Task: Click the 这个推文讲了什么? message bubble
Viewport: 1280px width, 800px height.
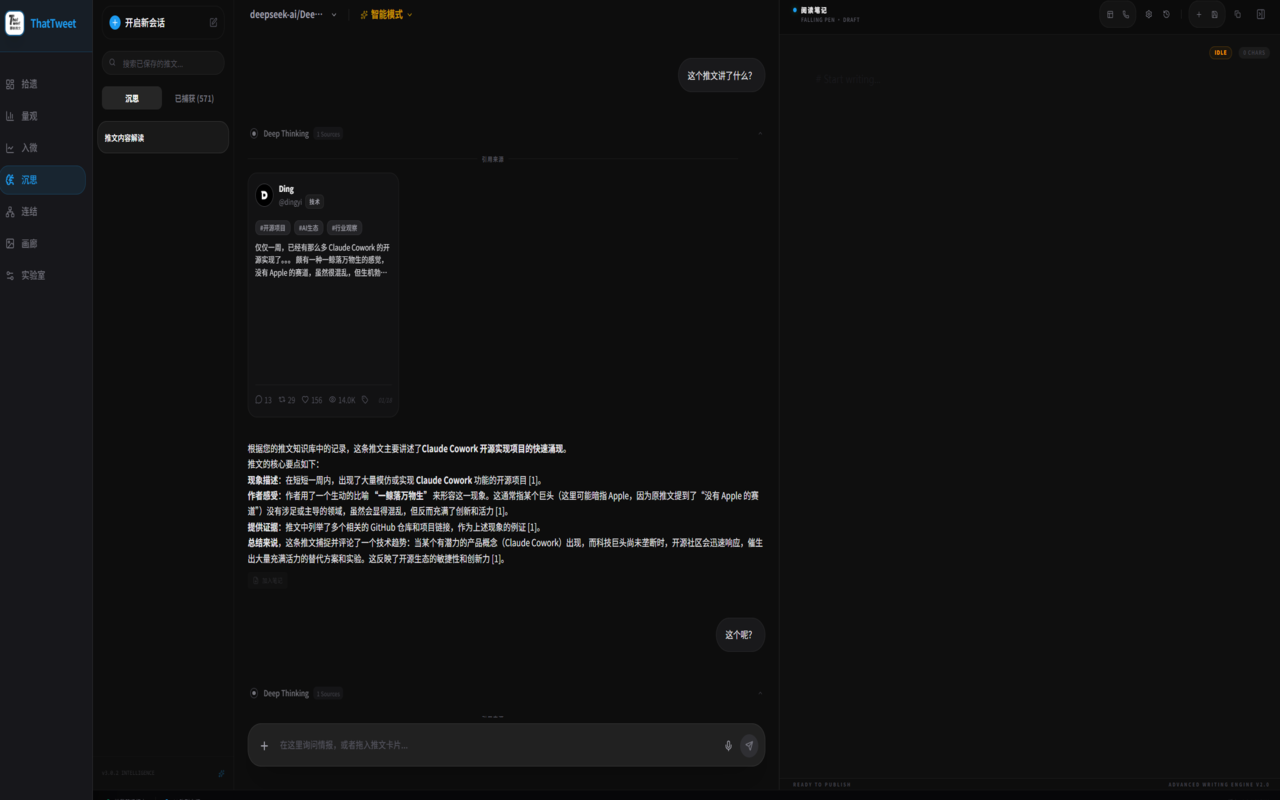Action: pos(721,75)
